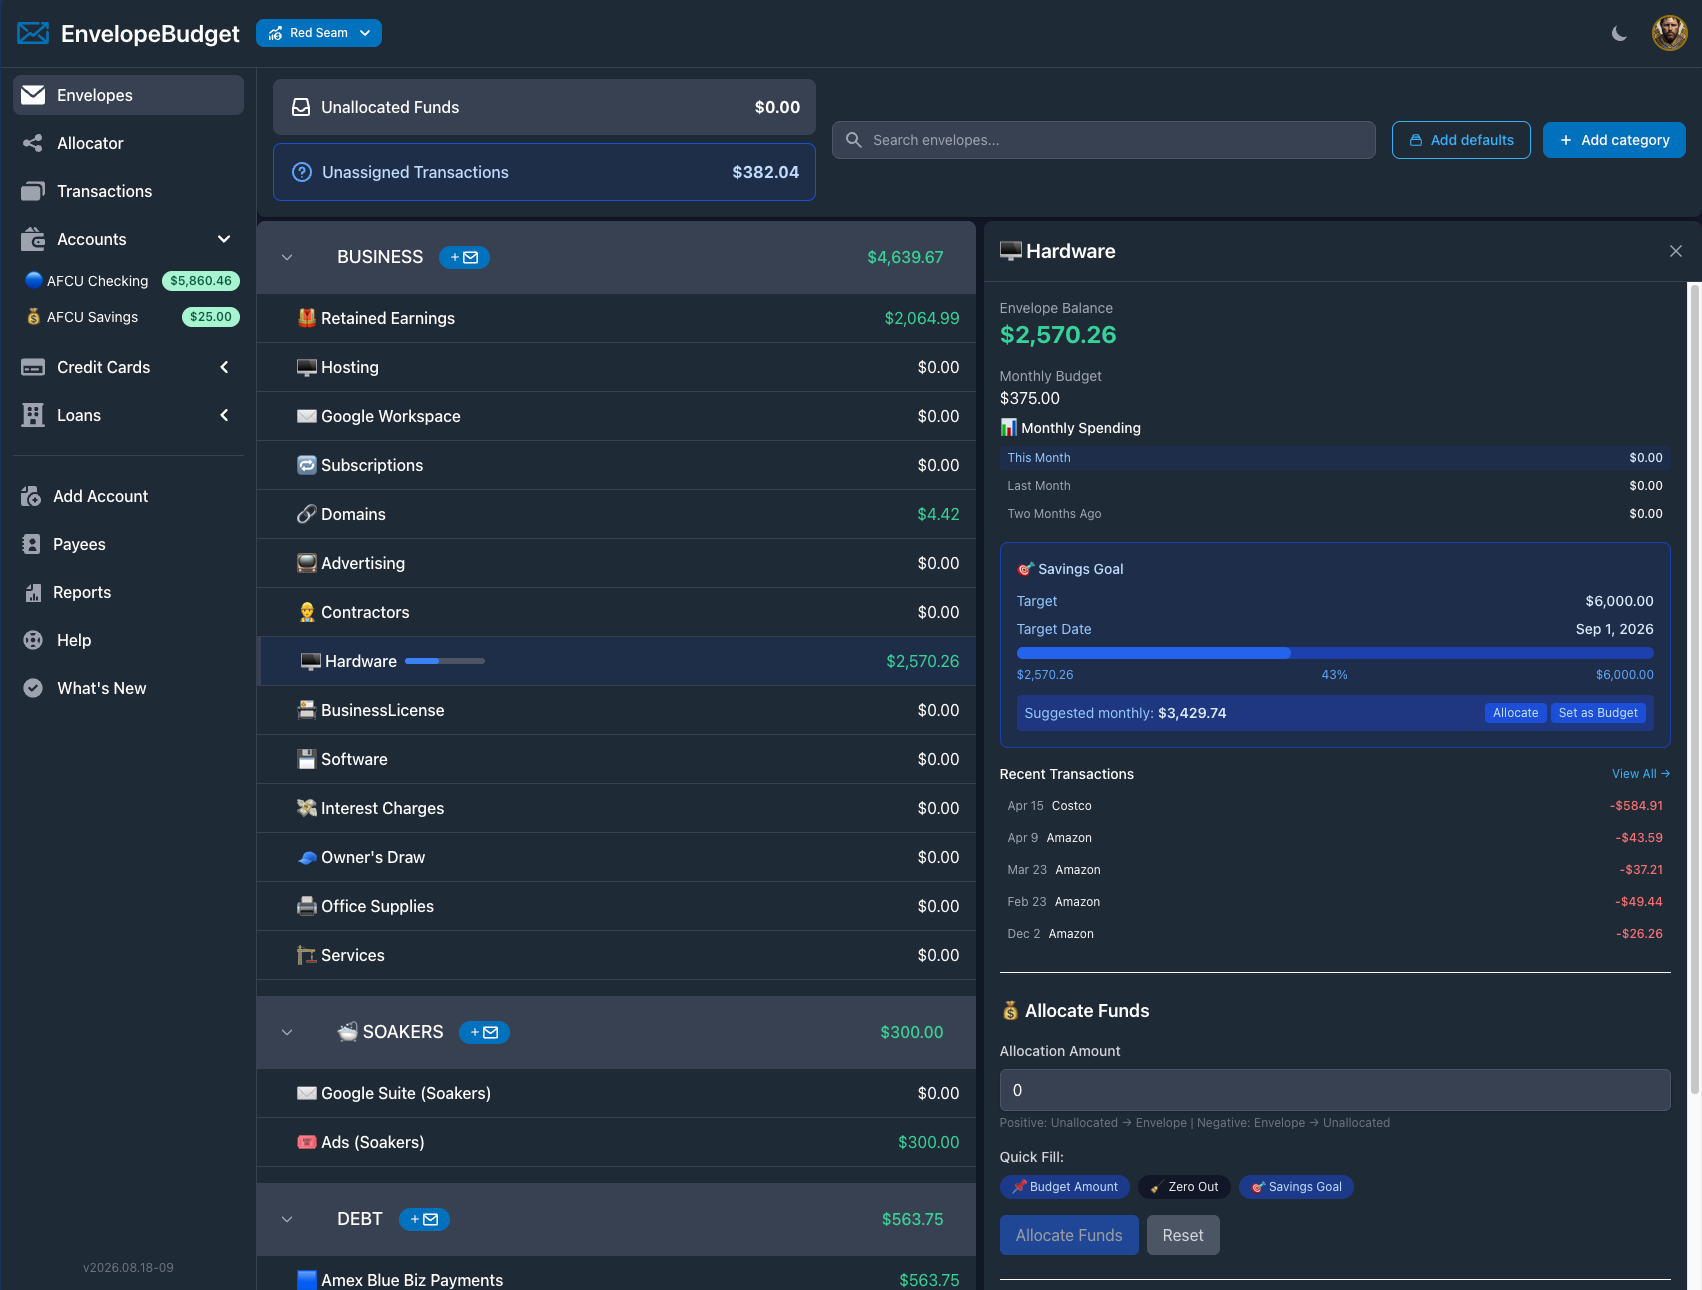1702x1290 pixels.
Task: Toggle dark mode with the moon icon
Action: pos(1619,33)
